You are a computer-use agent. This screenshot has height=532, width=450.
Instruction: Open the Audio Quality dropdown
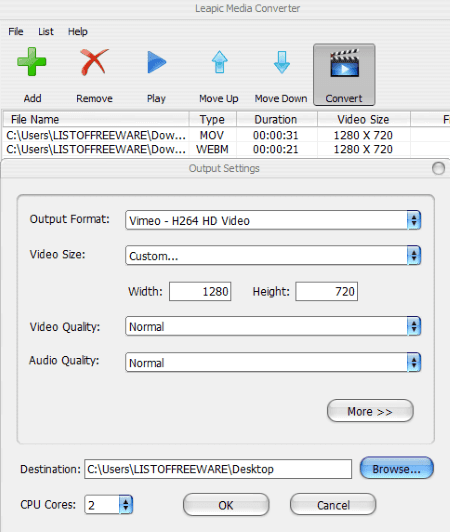pyautogui.click(x=273, y=362)
